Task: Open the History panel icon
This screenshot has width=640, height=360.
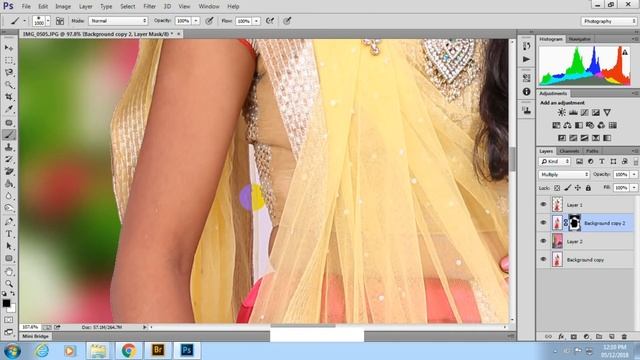Action: pyautogui.click(x=527, y=46)
